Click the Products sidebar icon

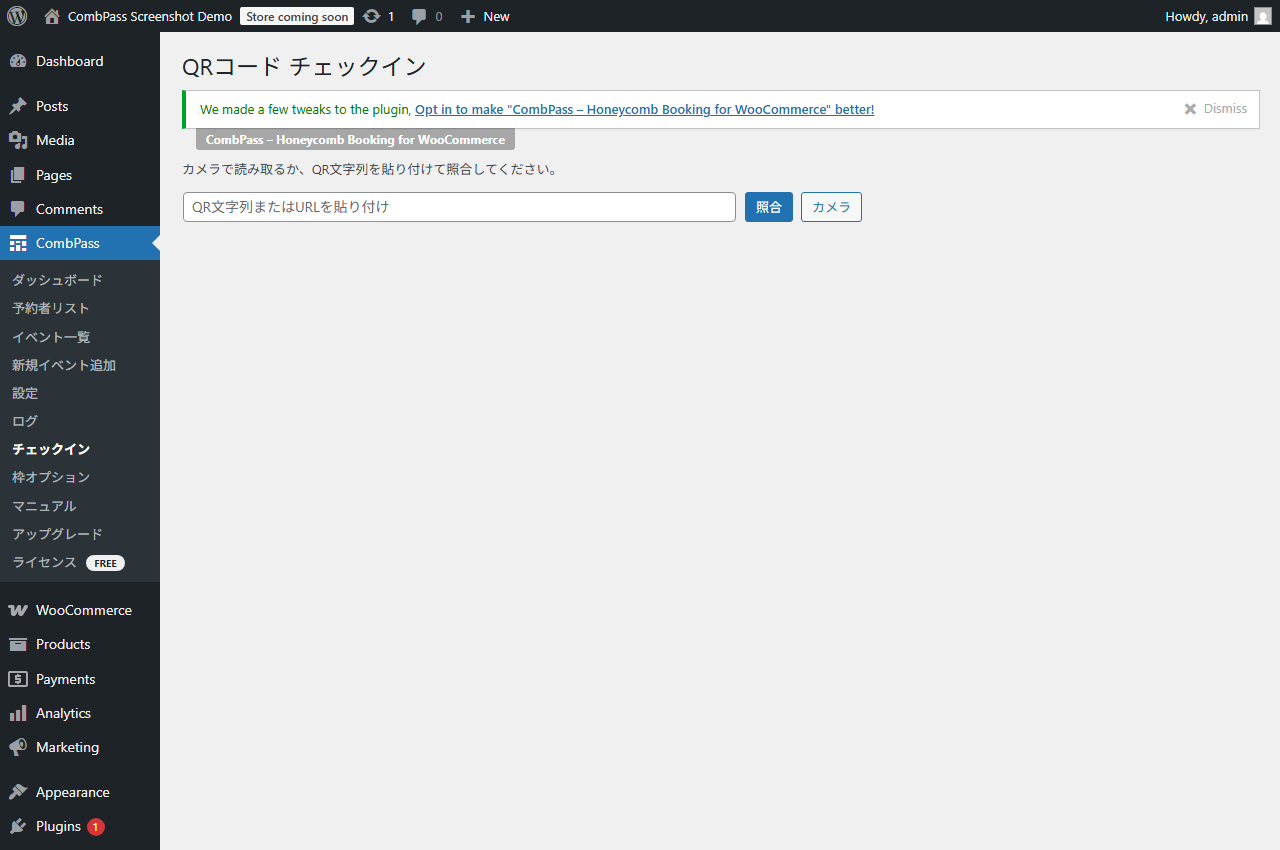[x=20, y=644]
